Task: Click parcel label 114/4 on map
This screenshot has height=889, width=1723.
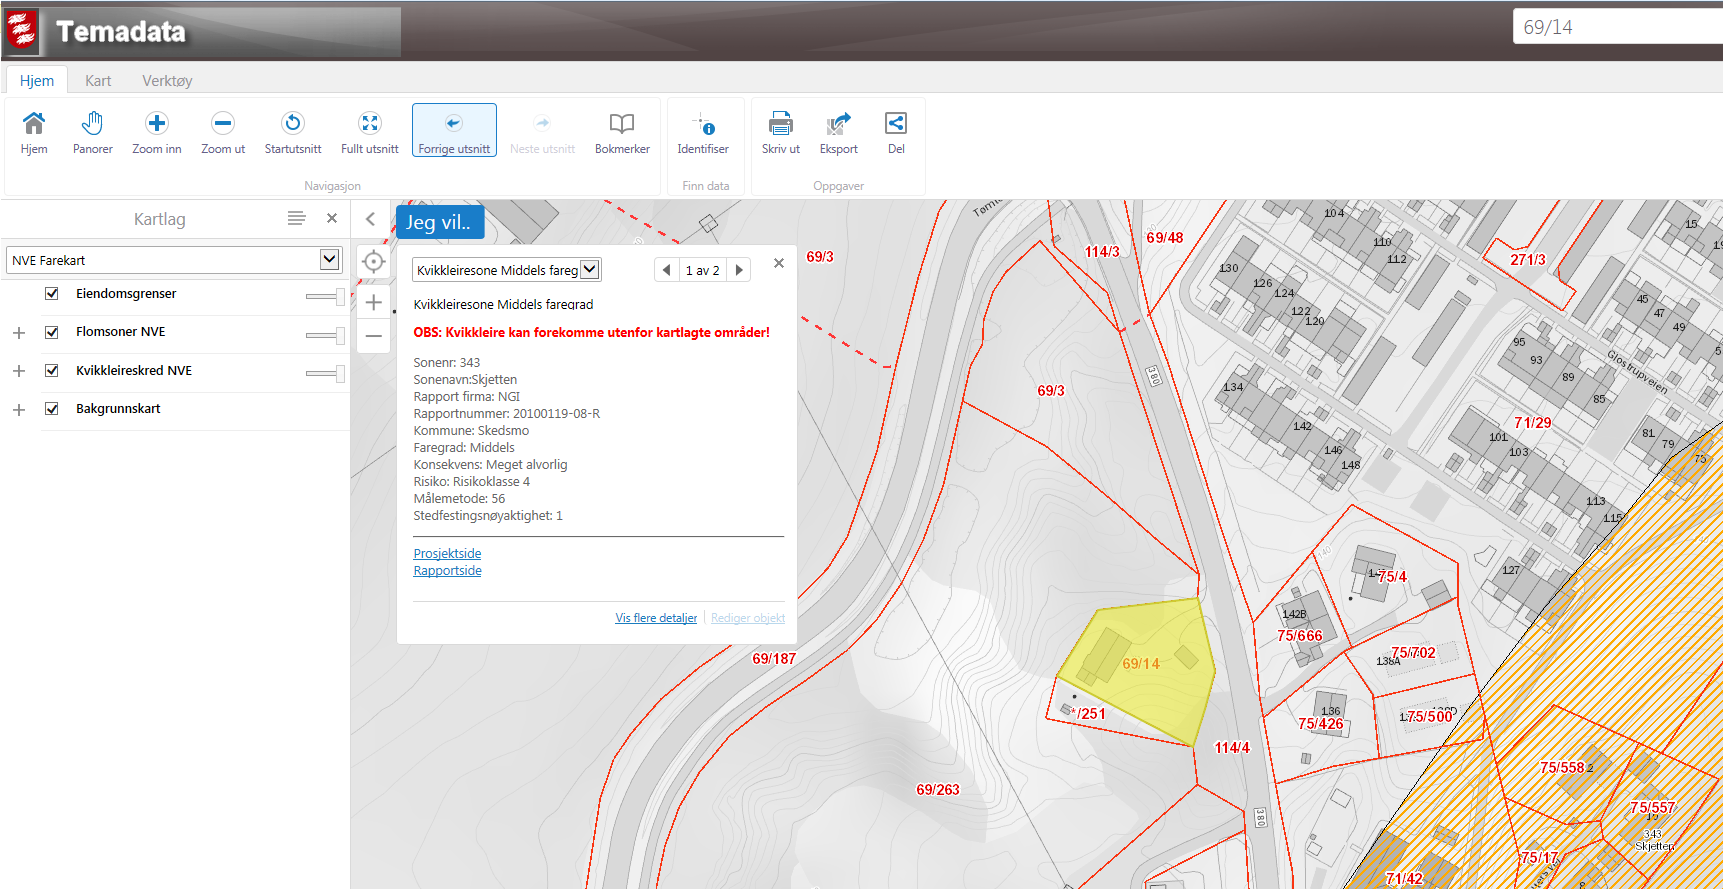Action: coord(1232,748)
